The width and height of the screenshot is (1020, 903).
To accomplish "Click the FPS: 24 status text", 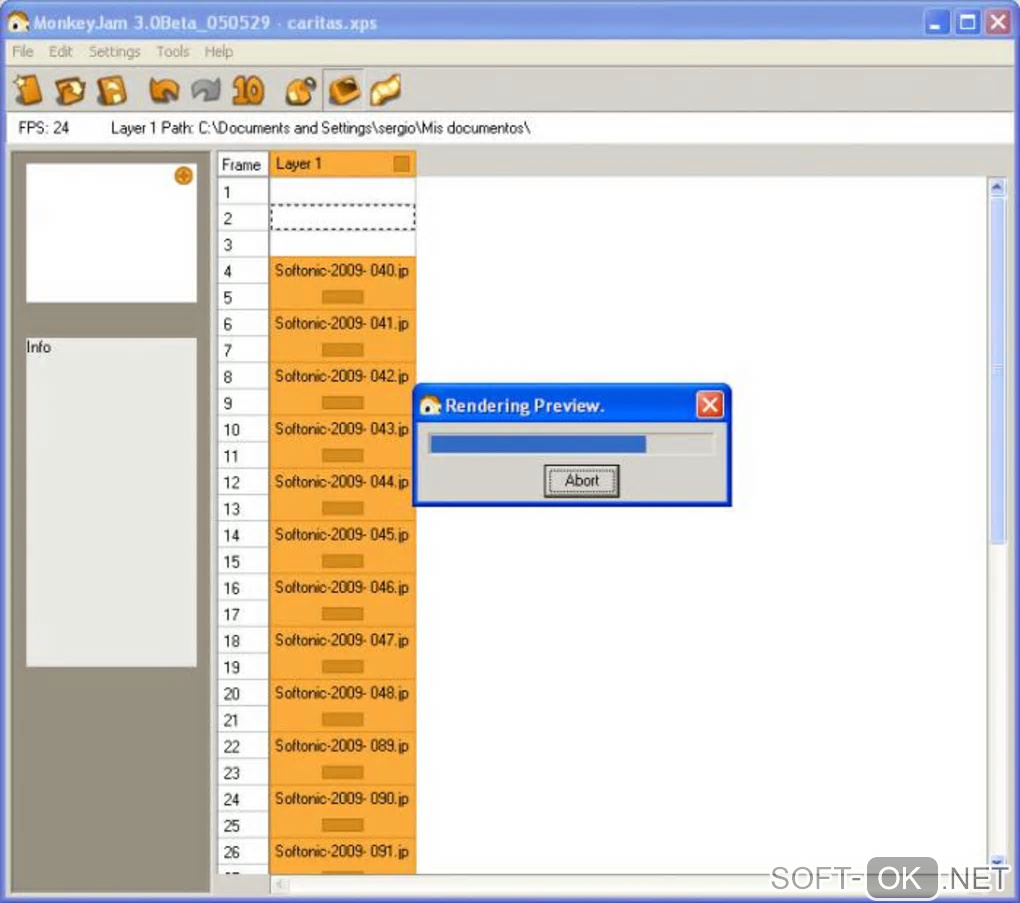I will pos(44,128).
